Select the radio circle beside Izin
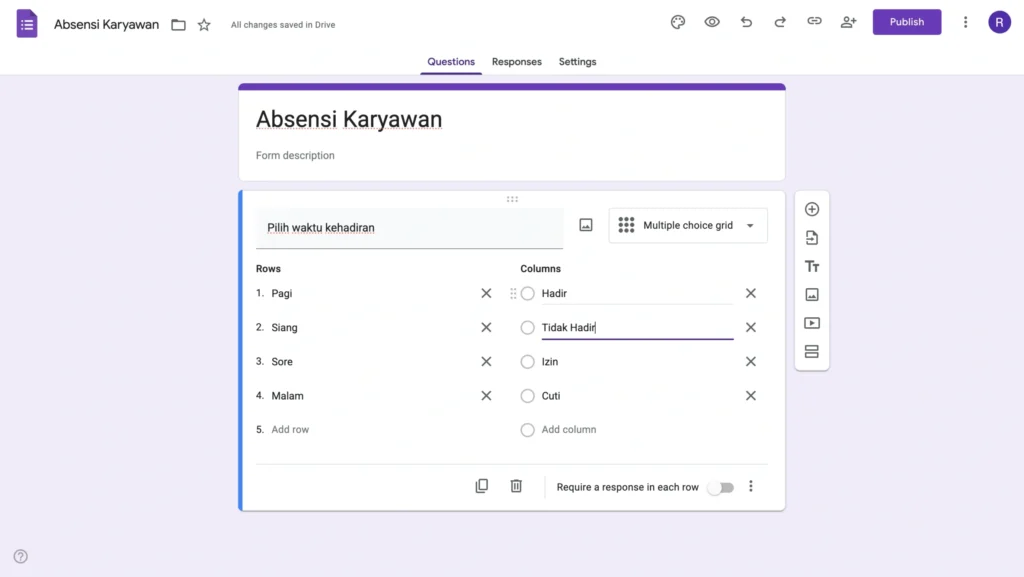 click(528, 362)
